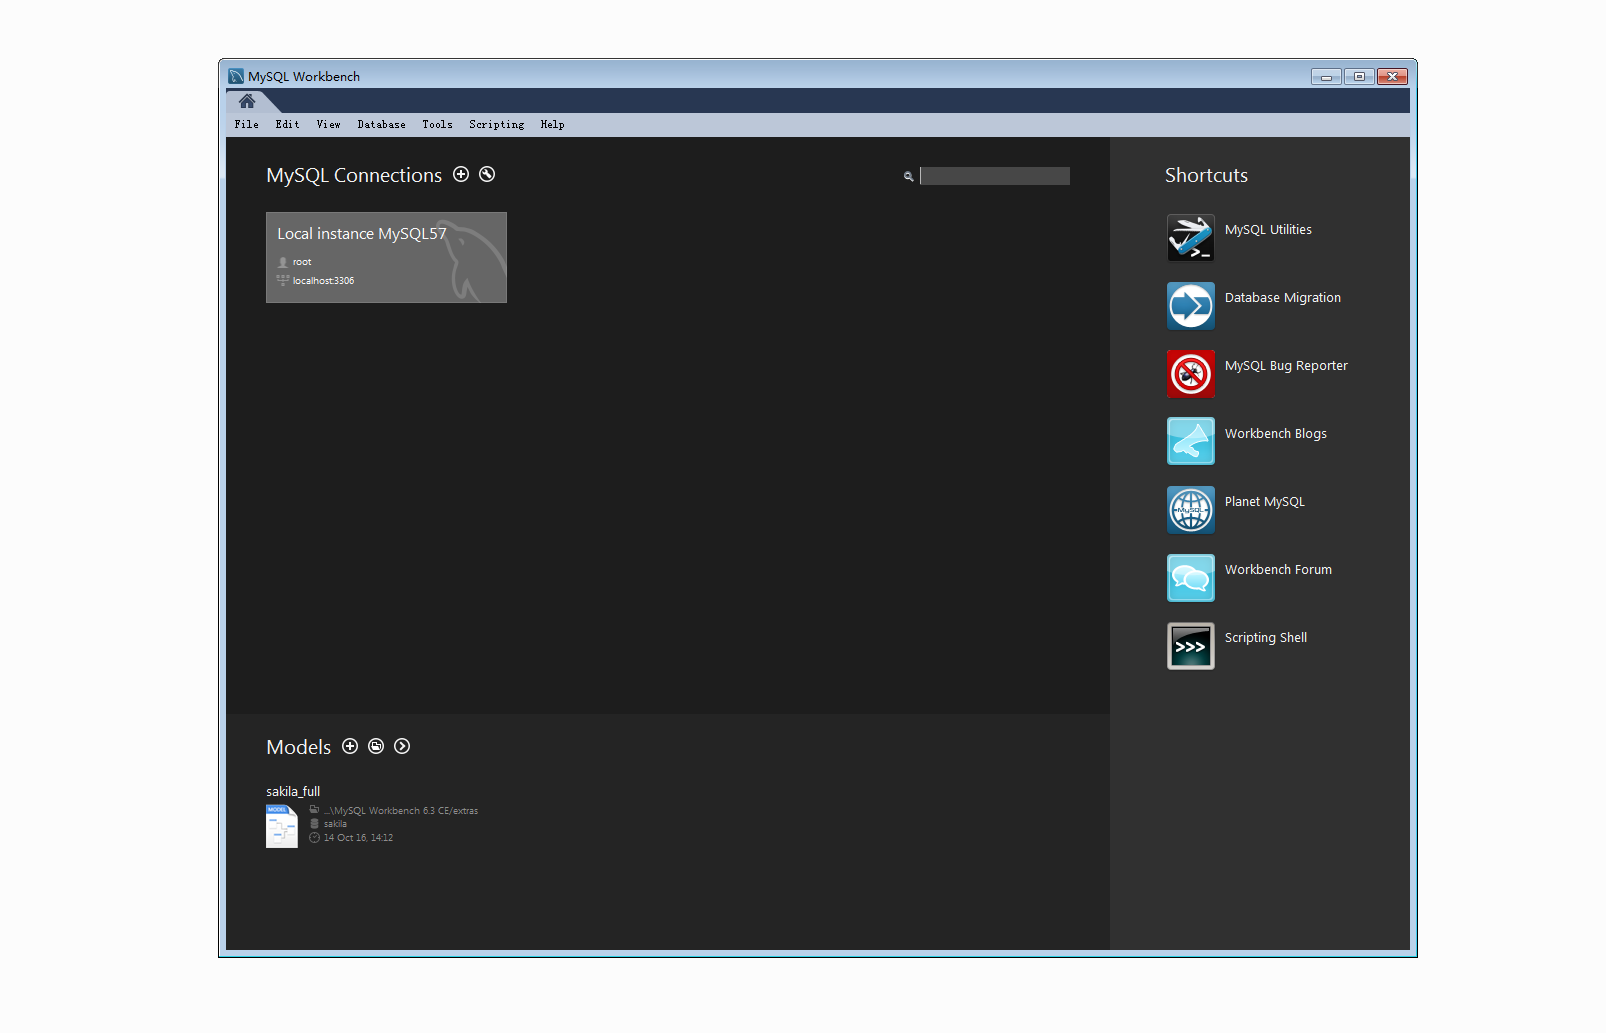Viewport: 1606px width, 1033px height.
Task: Click the MySQL Bug Reporter icon
Action: click(x=1191, y=374)
